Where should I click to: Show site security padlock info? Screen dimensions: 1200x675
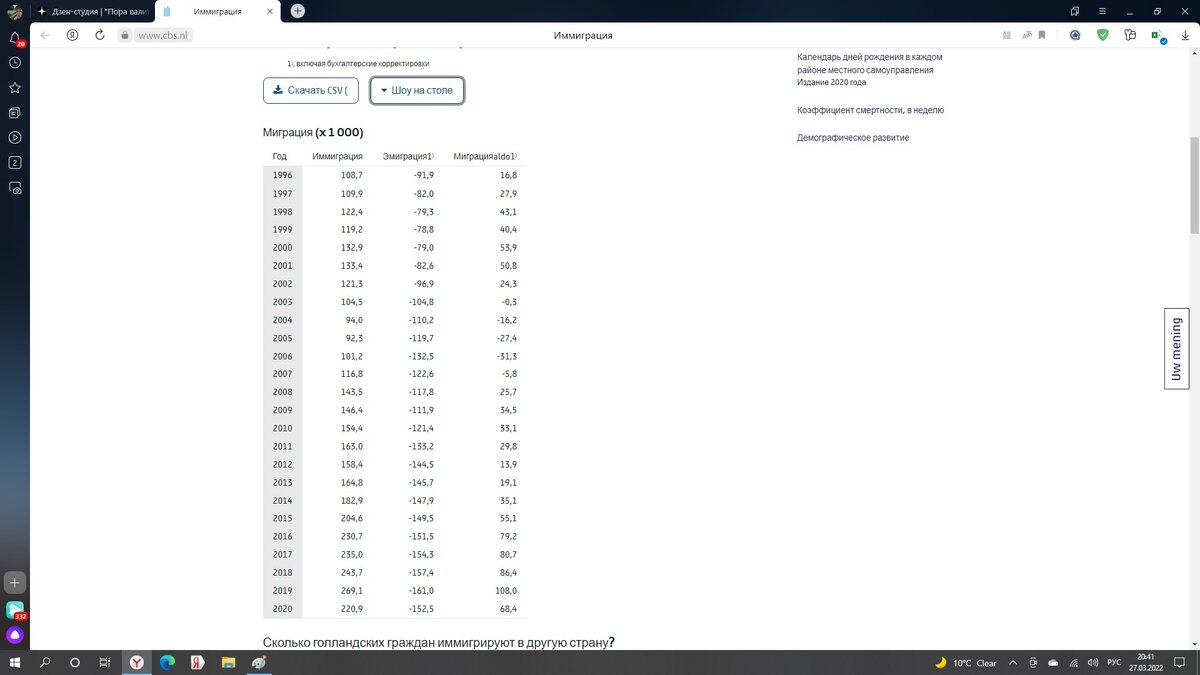point(125,35)
